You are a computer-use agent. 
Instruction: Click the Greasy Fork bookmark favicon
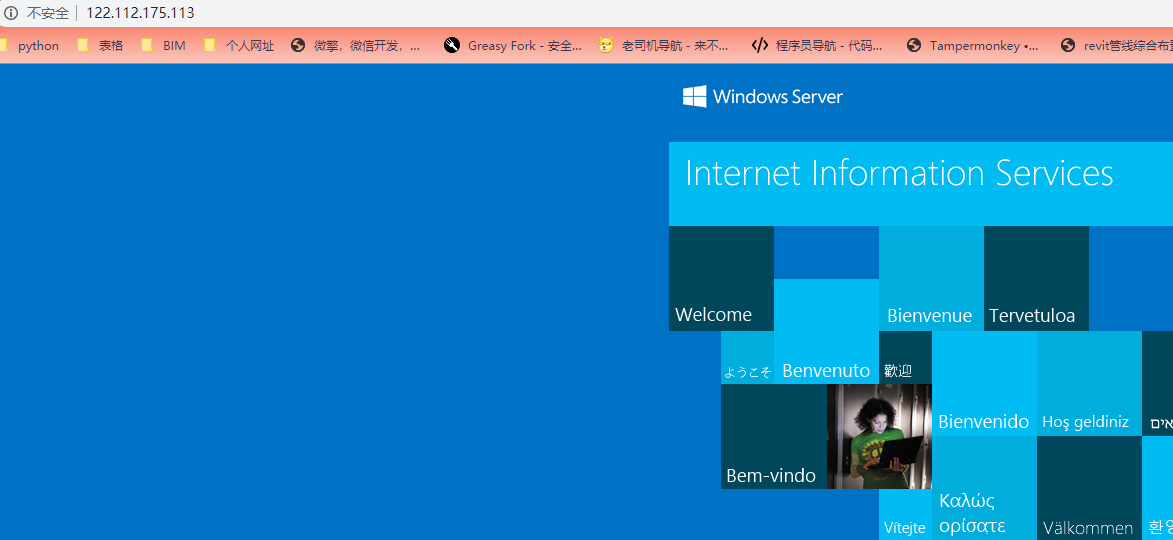pyautogui.click(x=451, y=46)
